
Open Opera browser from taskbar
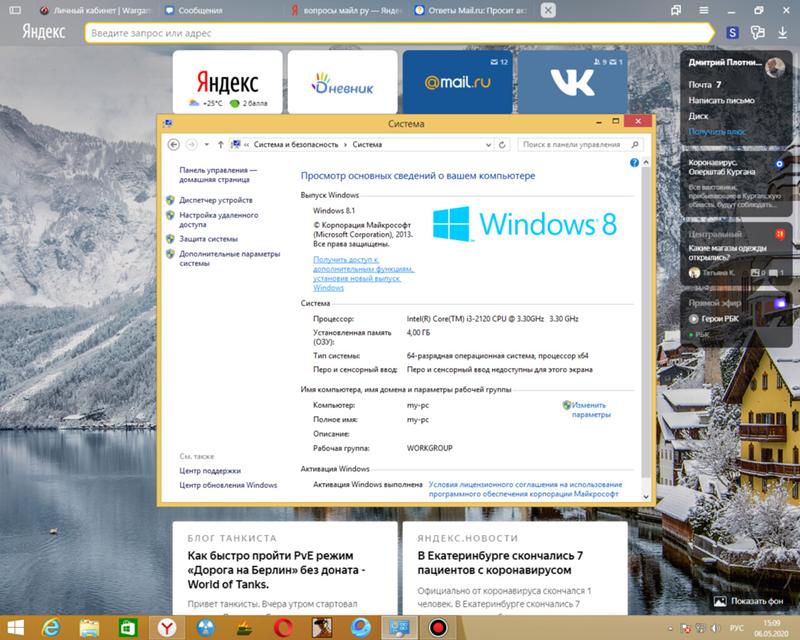tap(283, 628)
